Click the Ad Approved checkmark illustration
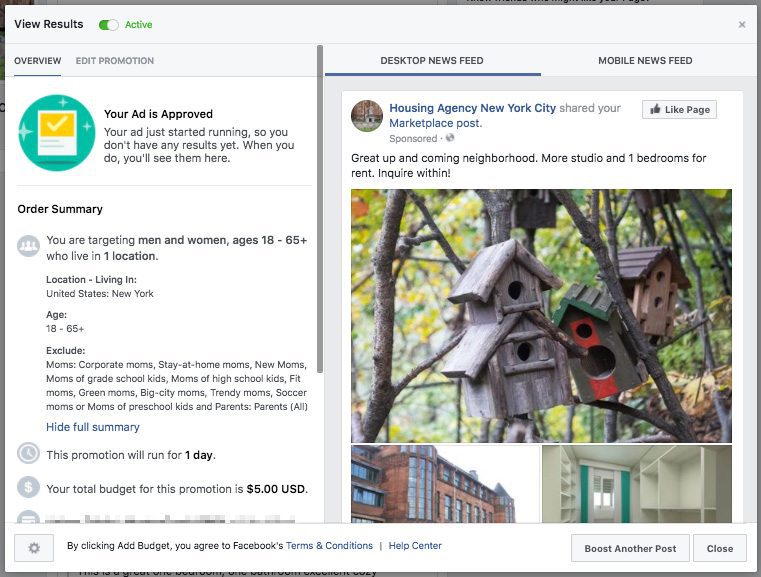The width and height of the screenshot is (761, 577). (57, 132)
